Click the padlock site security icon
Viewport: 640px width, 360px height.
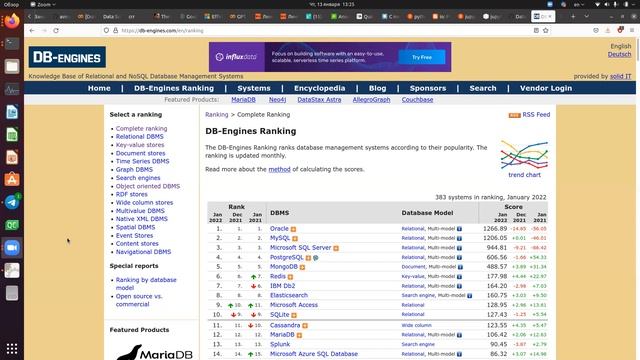[116, 31]
